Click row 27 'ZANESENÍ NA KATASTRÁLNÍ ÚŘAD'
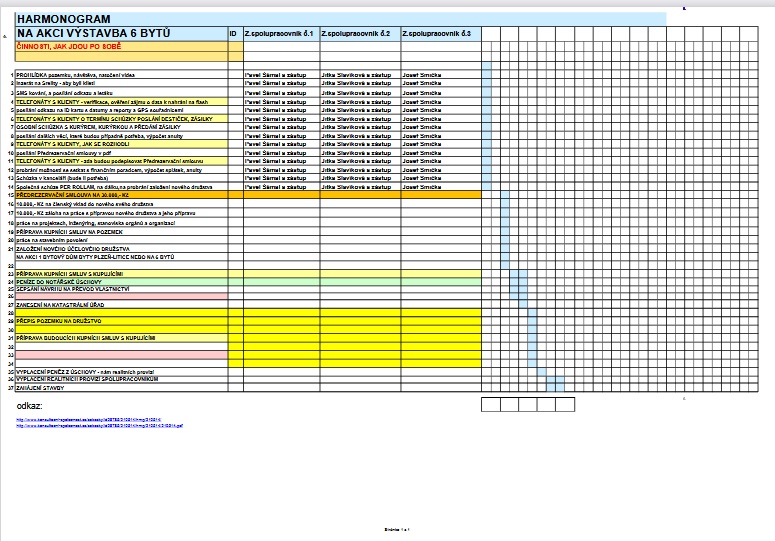The height and width of the screenshot is (541, 775). (122, 305)
